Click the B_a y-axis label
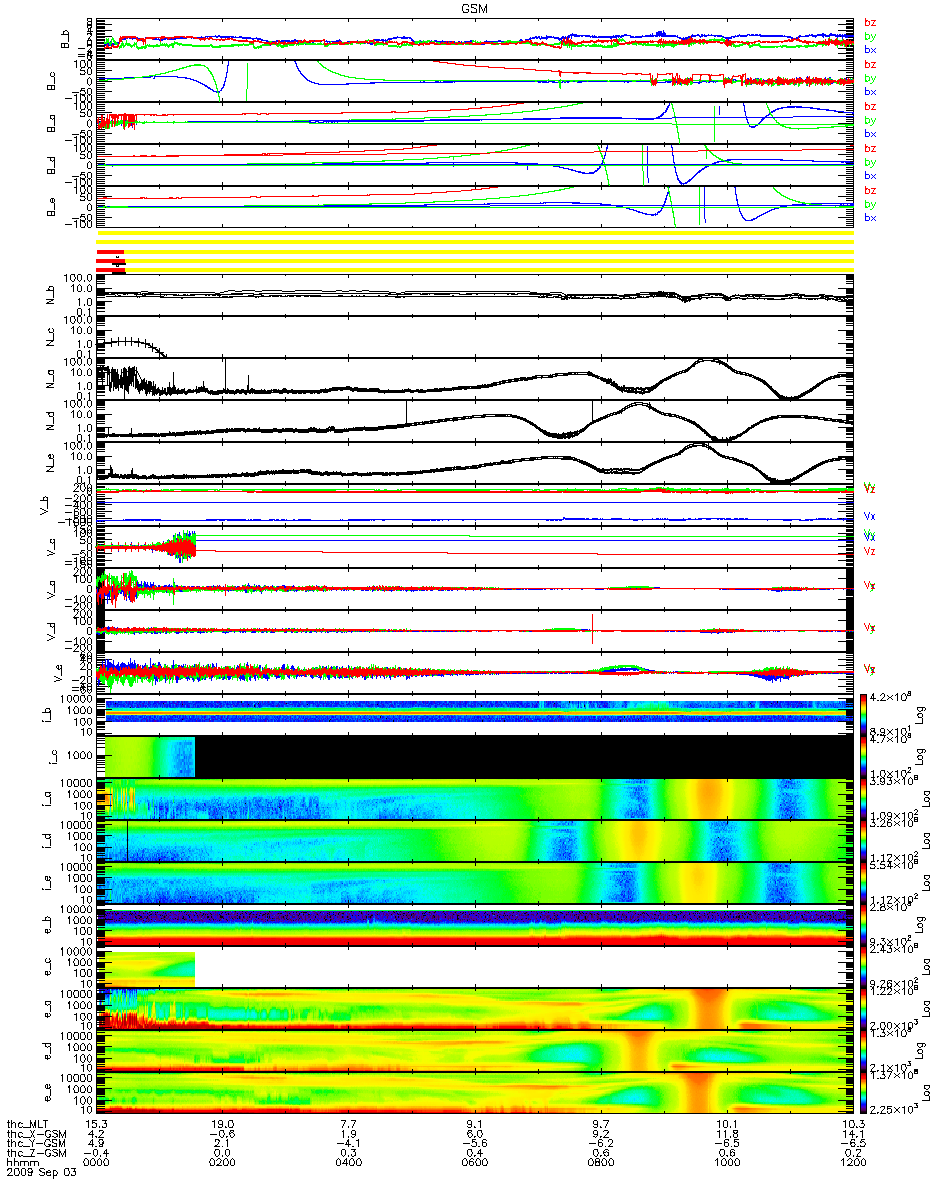 pos(50,122)
